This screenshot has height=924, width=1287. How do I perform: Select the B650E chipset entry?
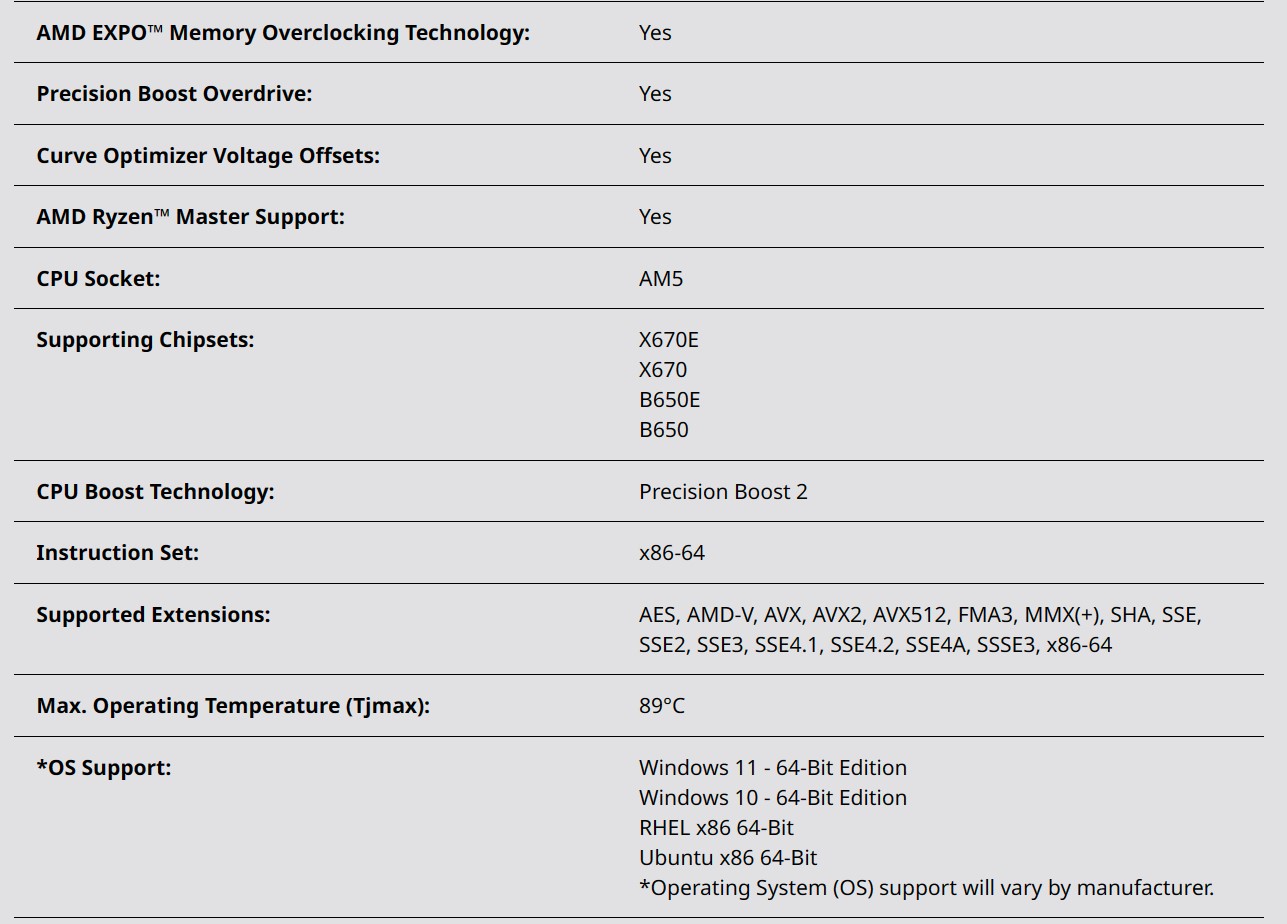coord(669,400)
